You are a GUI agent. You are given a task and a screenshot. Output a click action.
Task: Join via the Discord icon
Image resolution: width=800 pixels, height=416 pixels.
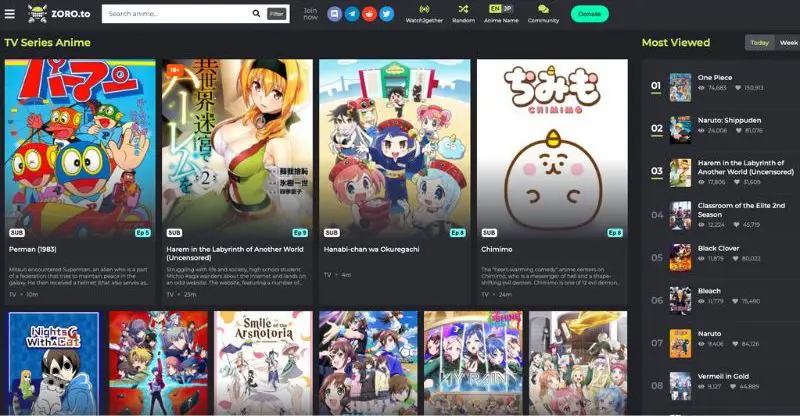(x=335, y=14)
